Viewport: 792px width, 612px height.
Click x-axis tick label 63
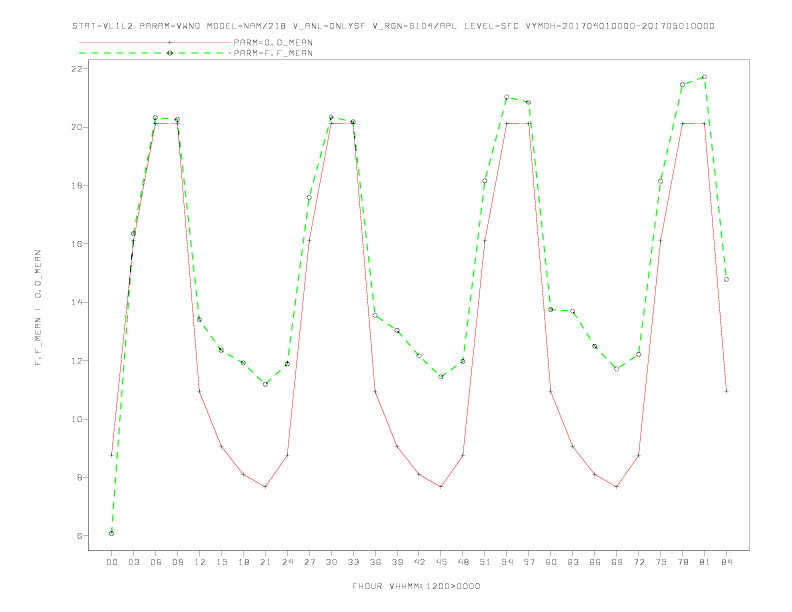[x=573, y=562]
